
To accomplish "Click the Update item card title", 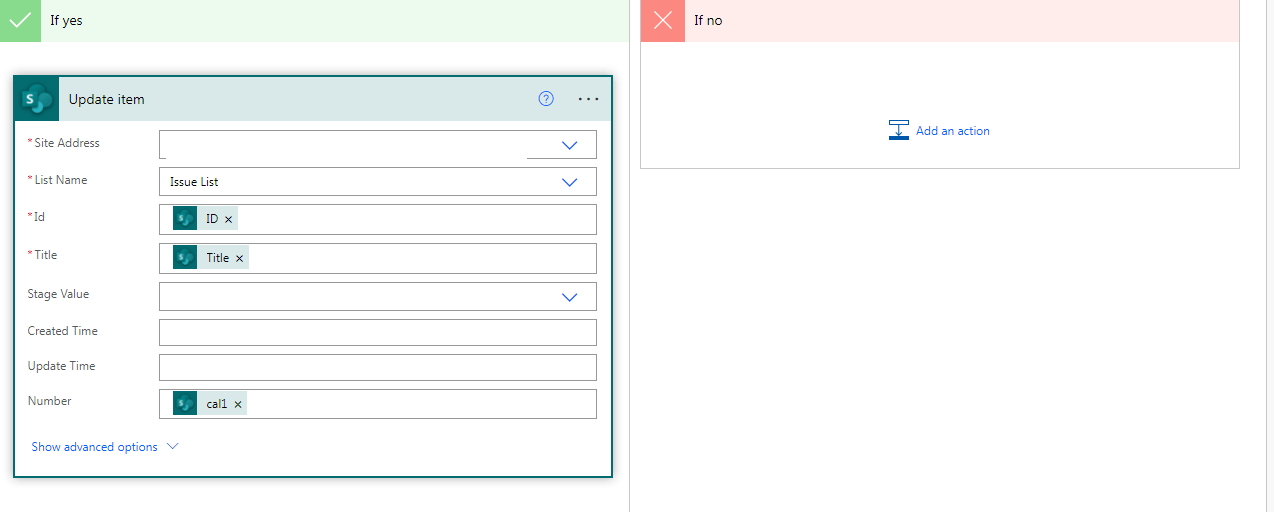I will pyautogui.click(x=107, y=99).
